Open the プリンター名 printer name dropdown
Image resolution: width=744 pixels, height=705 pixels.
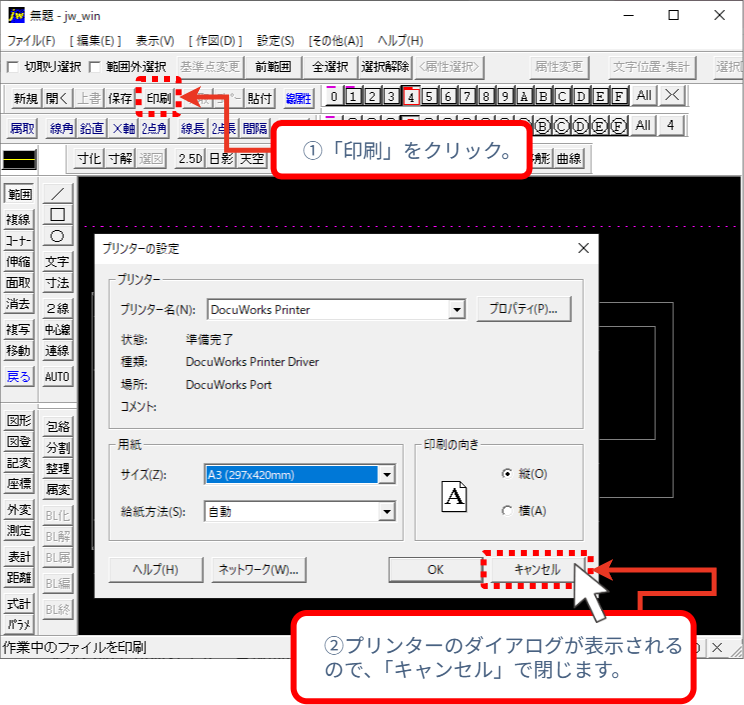pos(456,310)
